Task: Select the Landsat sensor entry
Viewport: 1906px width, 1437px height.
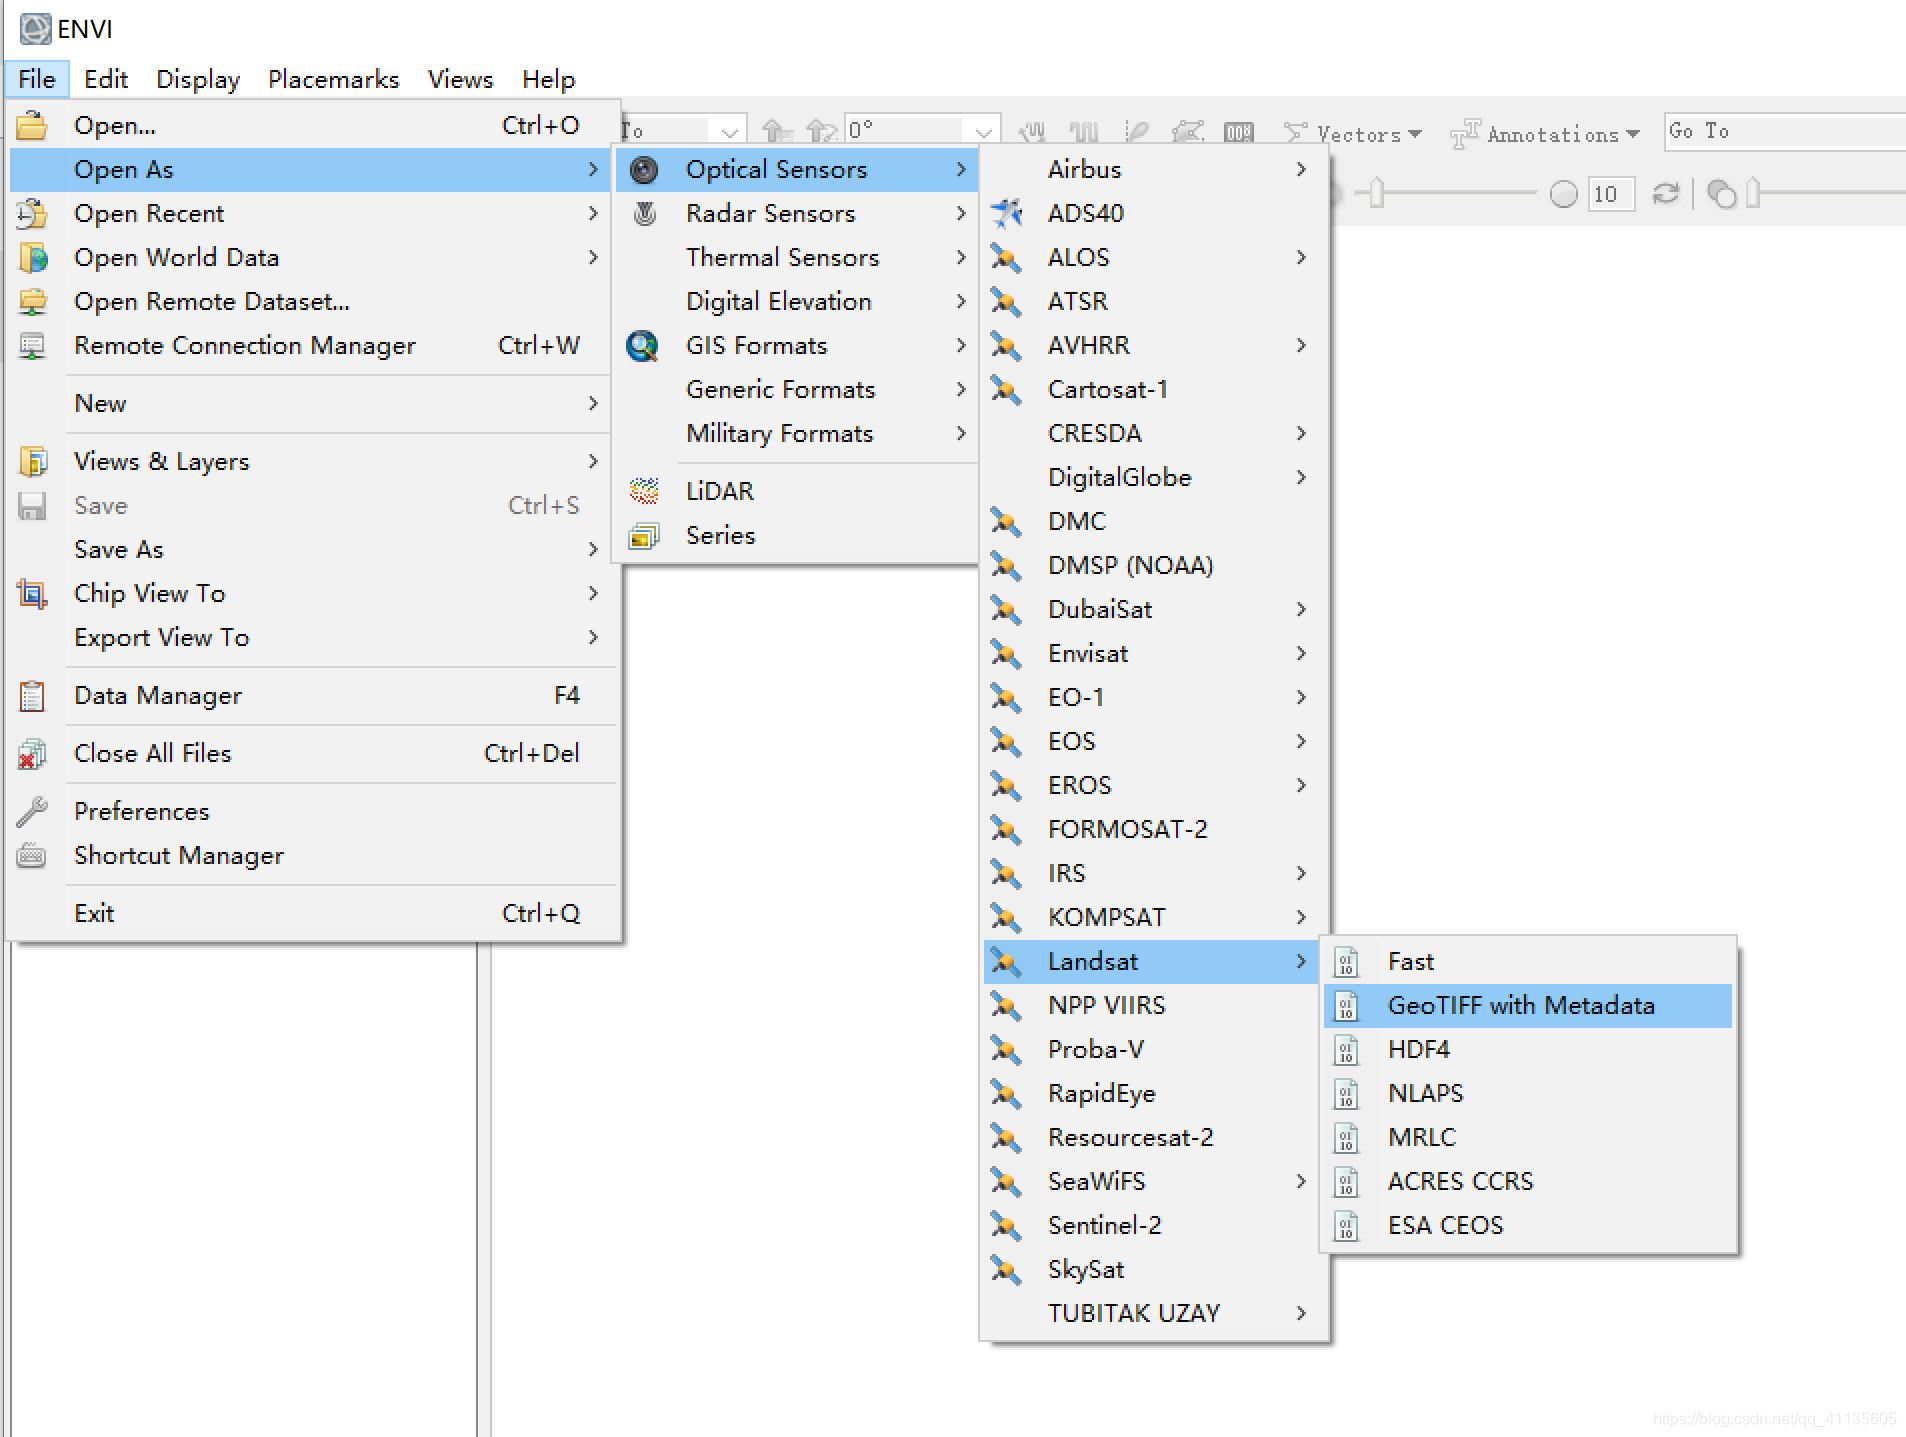Action: click(1151, 961)
